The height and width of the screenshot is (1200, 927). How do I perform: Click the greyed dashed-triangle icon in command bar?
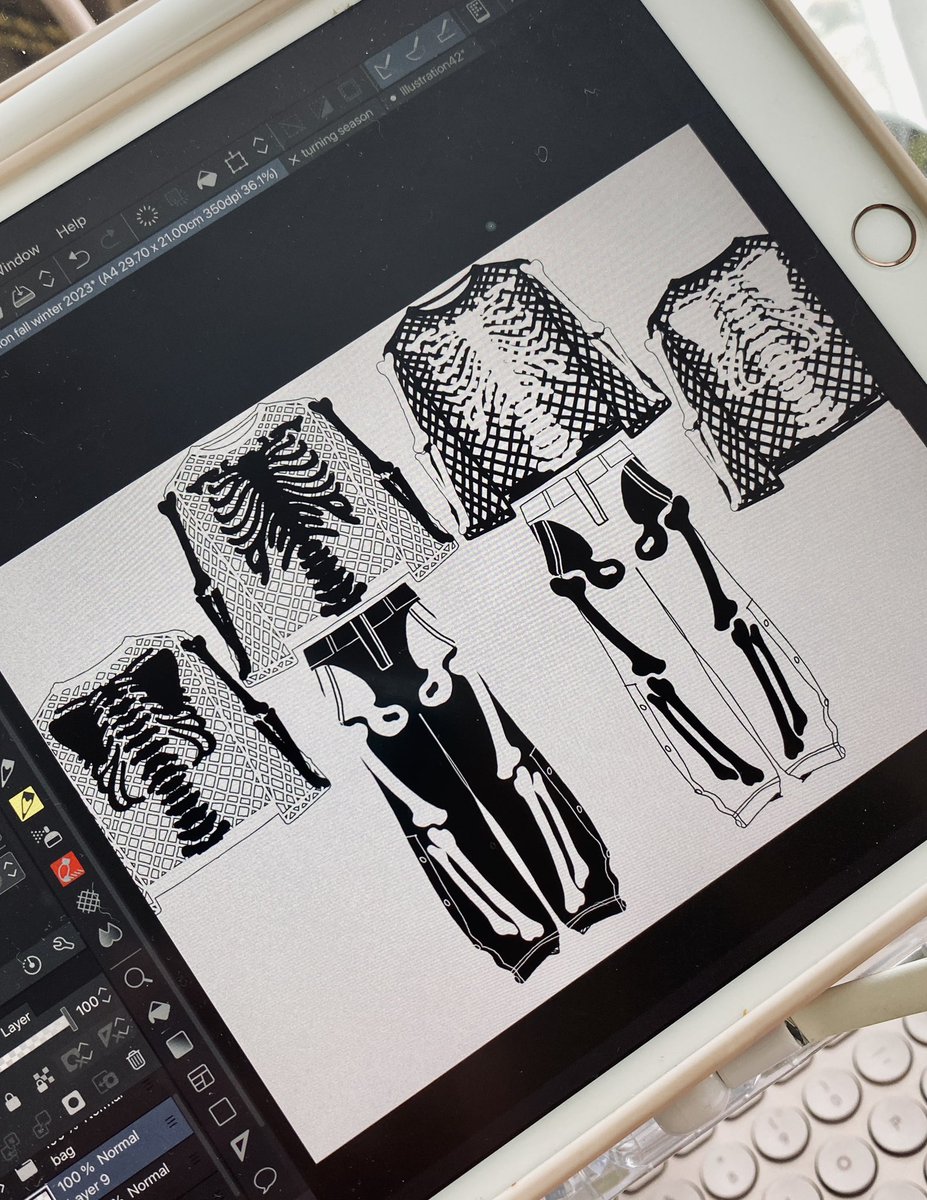pyautogui.click(x=292, y=128)
